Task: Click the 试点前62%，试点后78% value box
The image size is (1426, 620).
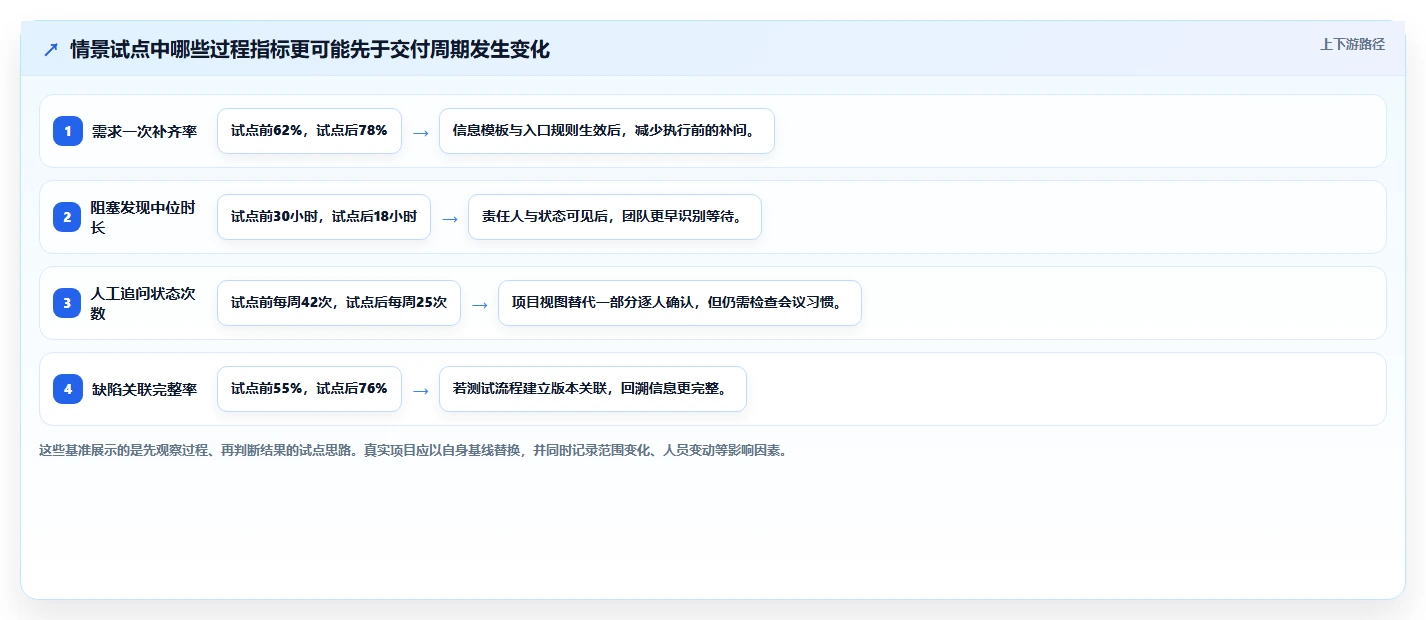Action: 309,131
